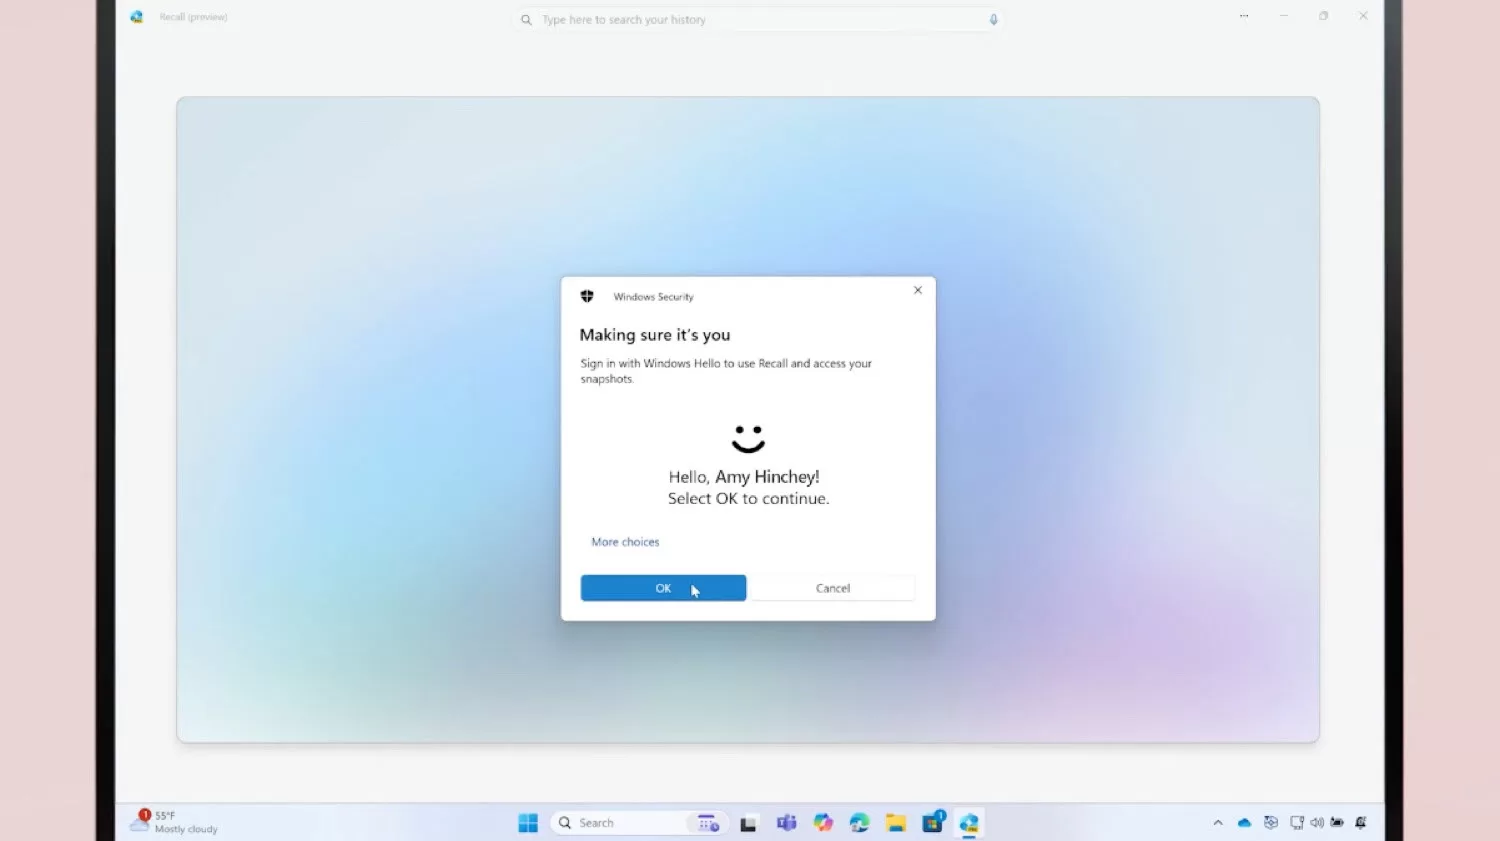Open File Explorer from the taskbar
This screenshot has width=1500, height=841.
click(894, 822)
